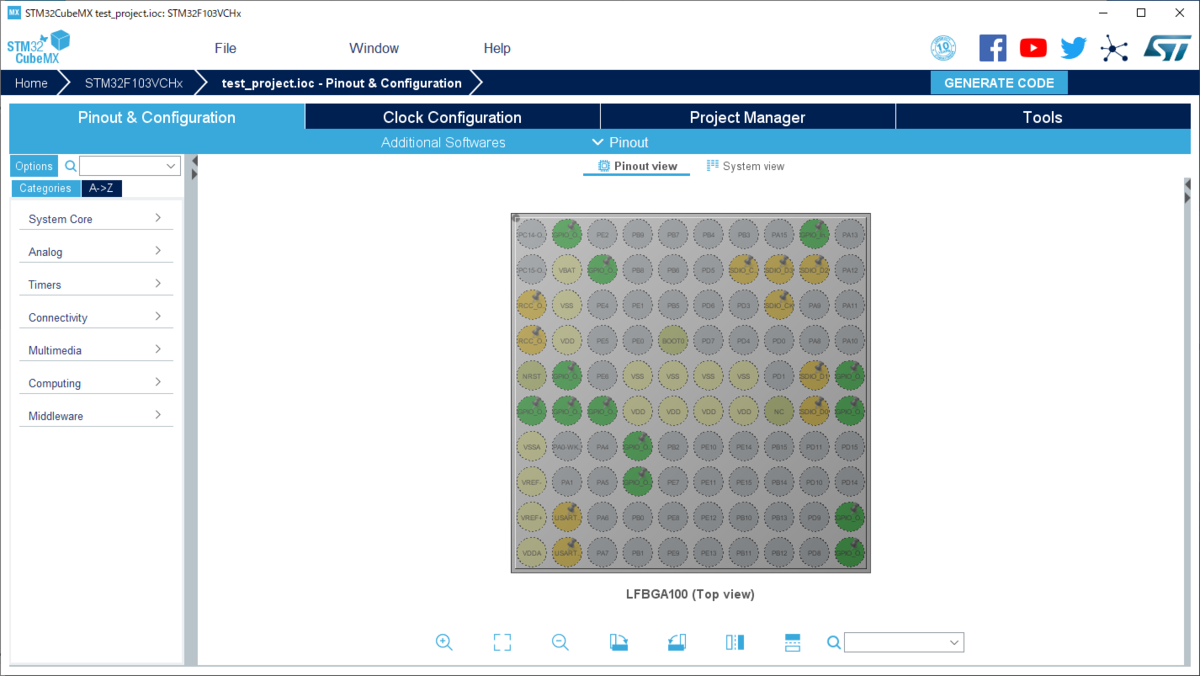Image resolution: width=1200 pixels, height=676 pixels.
Task: Select the VREF+ pin
Action: coord(531,517)
